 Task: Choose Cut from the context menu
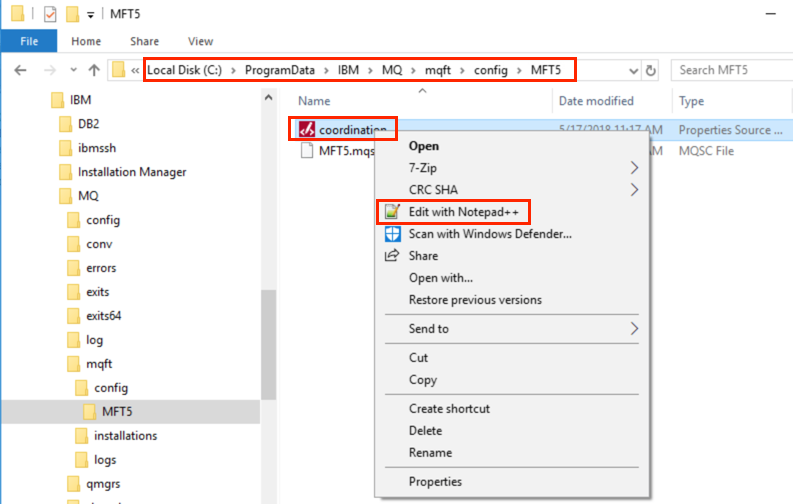pos(418,357)
